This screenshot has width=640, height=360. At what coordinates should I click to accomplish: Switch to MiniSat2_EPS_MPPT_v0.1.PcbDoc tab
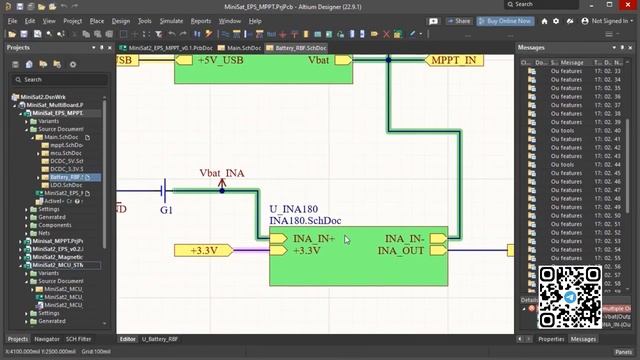[x=167, y=48]
